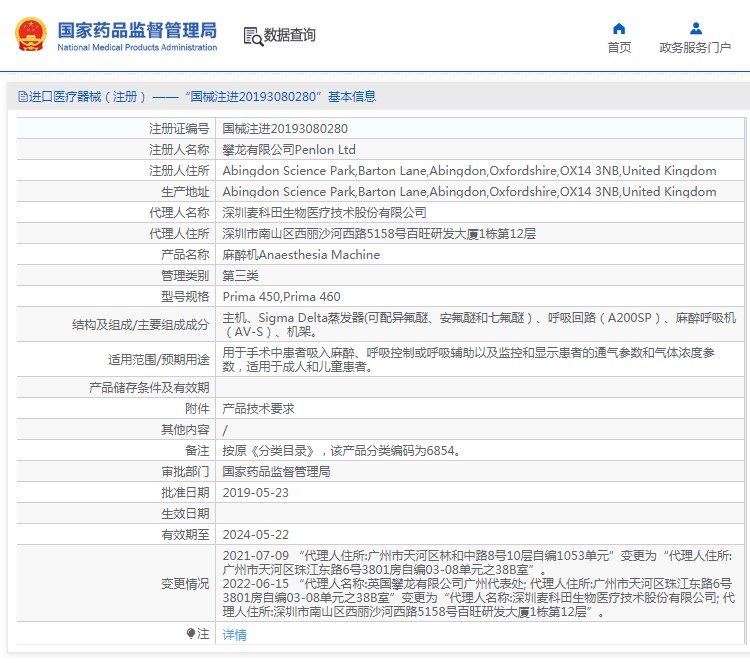
Task: Open 政务服务门户 text link
Action: coord(695,48)
